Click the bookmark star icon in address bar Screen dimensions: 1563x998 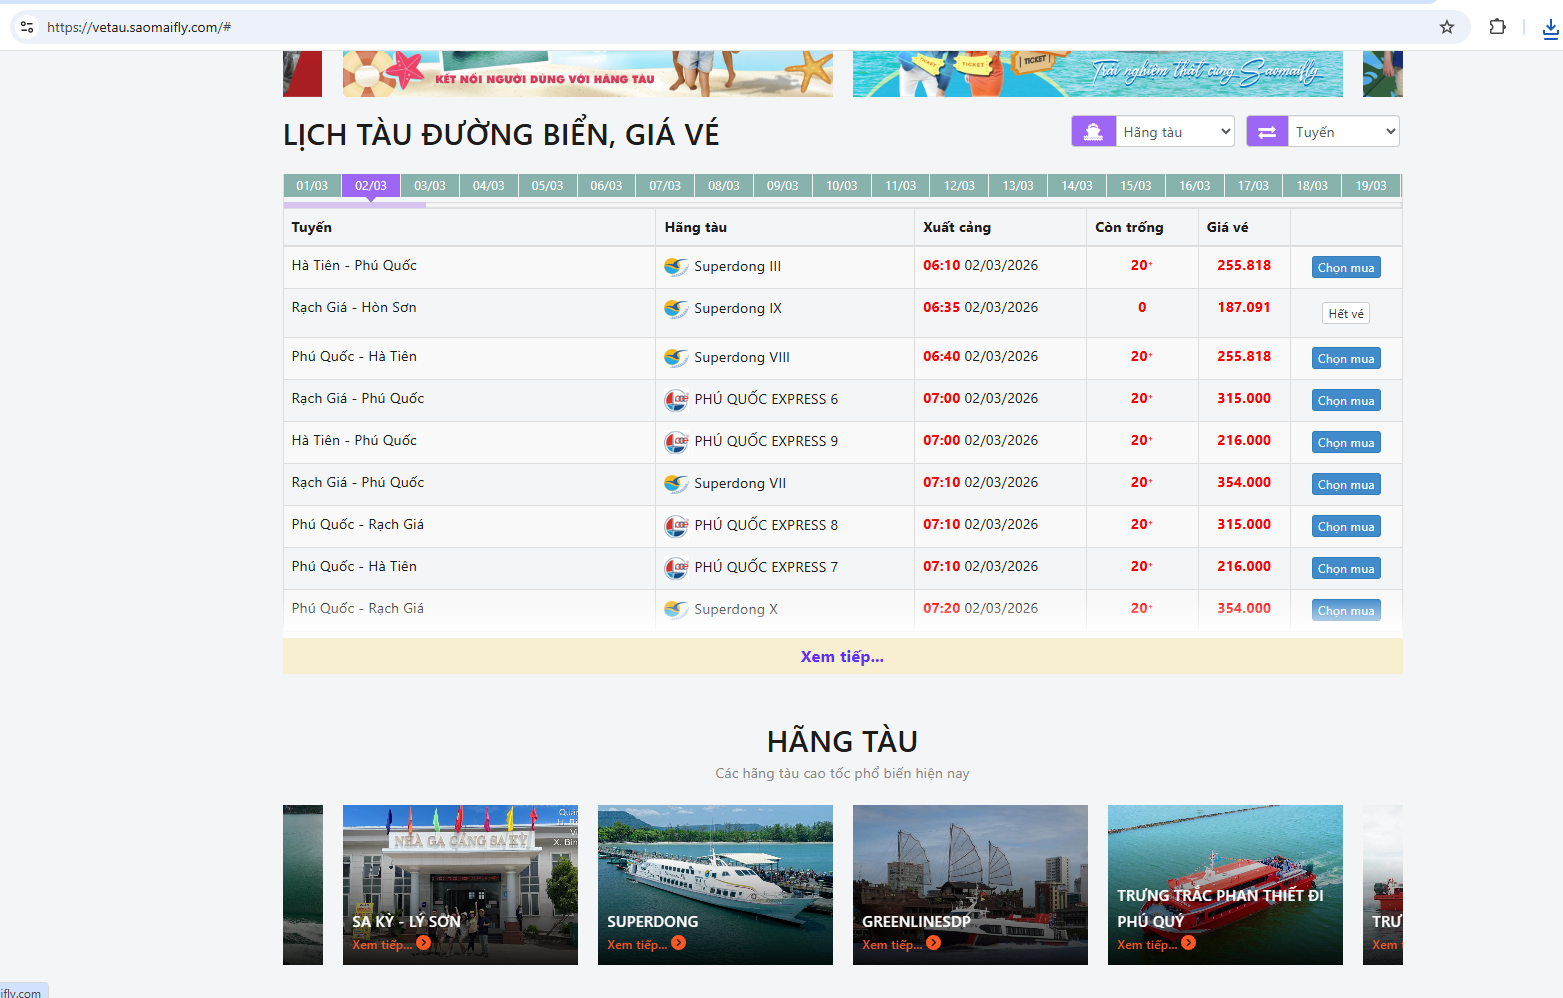tap(1446, 27)
